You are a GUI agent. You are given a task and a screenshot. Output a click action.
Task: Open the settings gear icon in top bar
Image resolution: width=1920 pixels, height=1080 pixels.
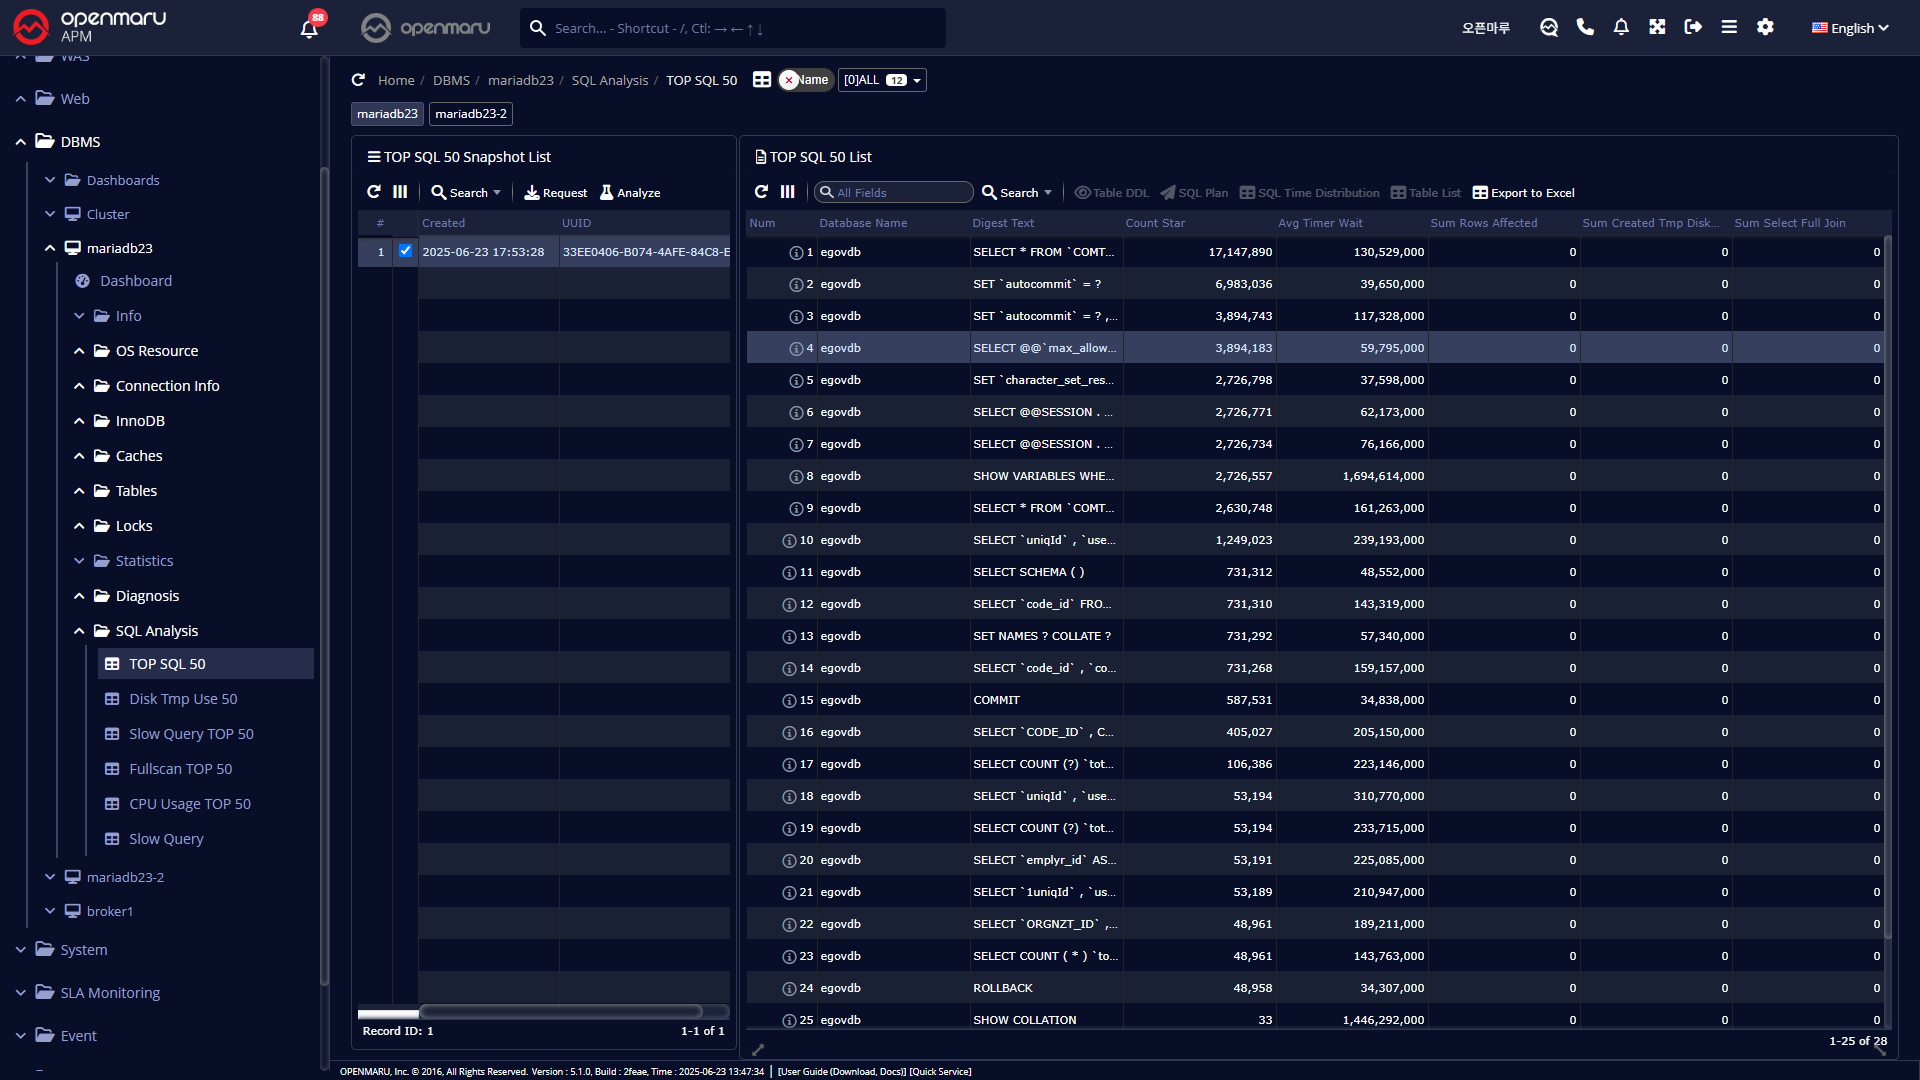pyautogui.click(x=1765, y=27)
